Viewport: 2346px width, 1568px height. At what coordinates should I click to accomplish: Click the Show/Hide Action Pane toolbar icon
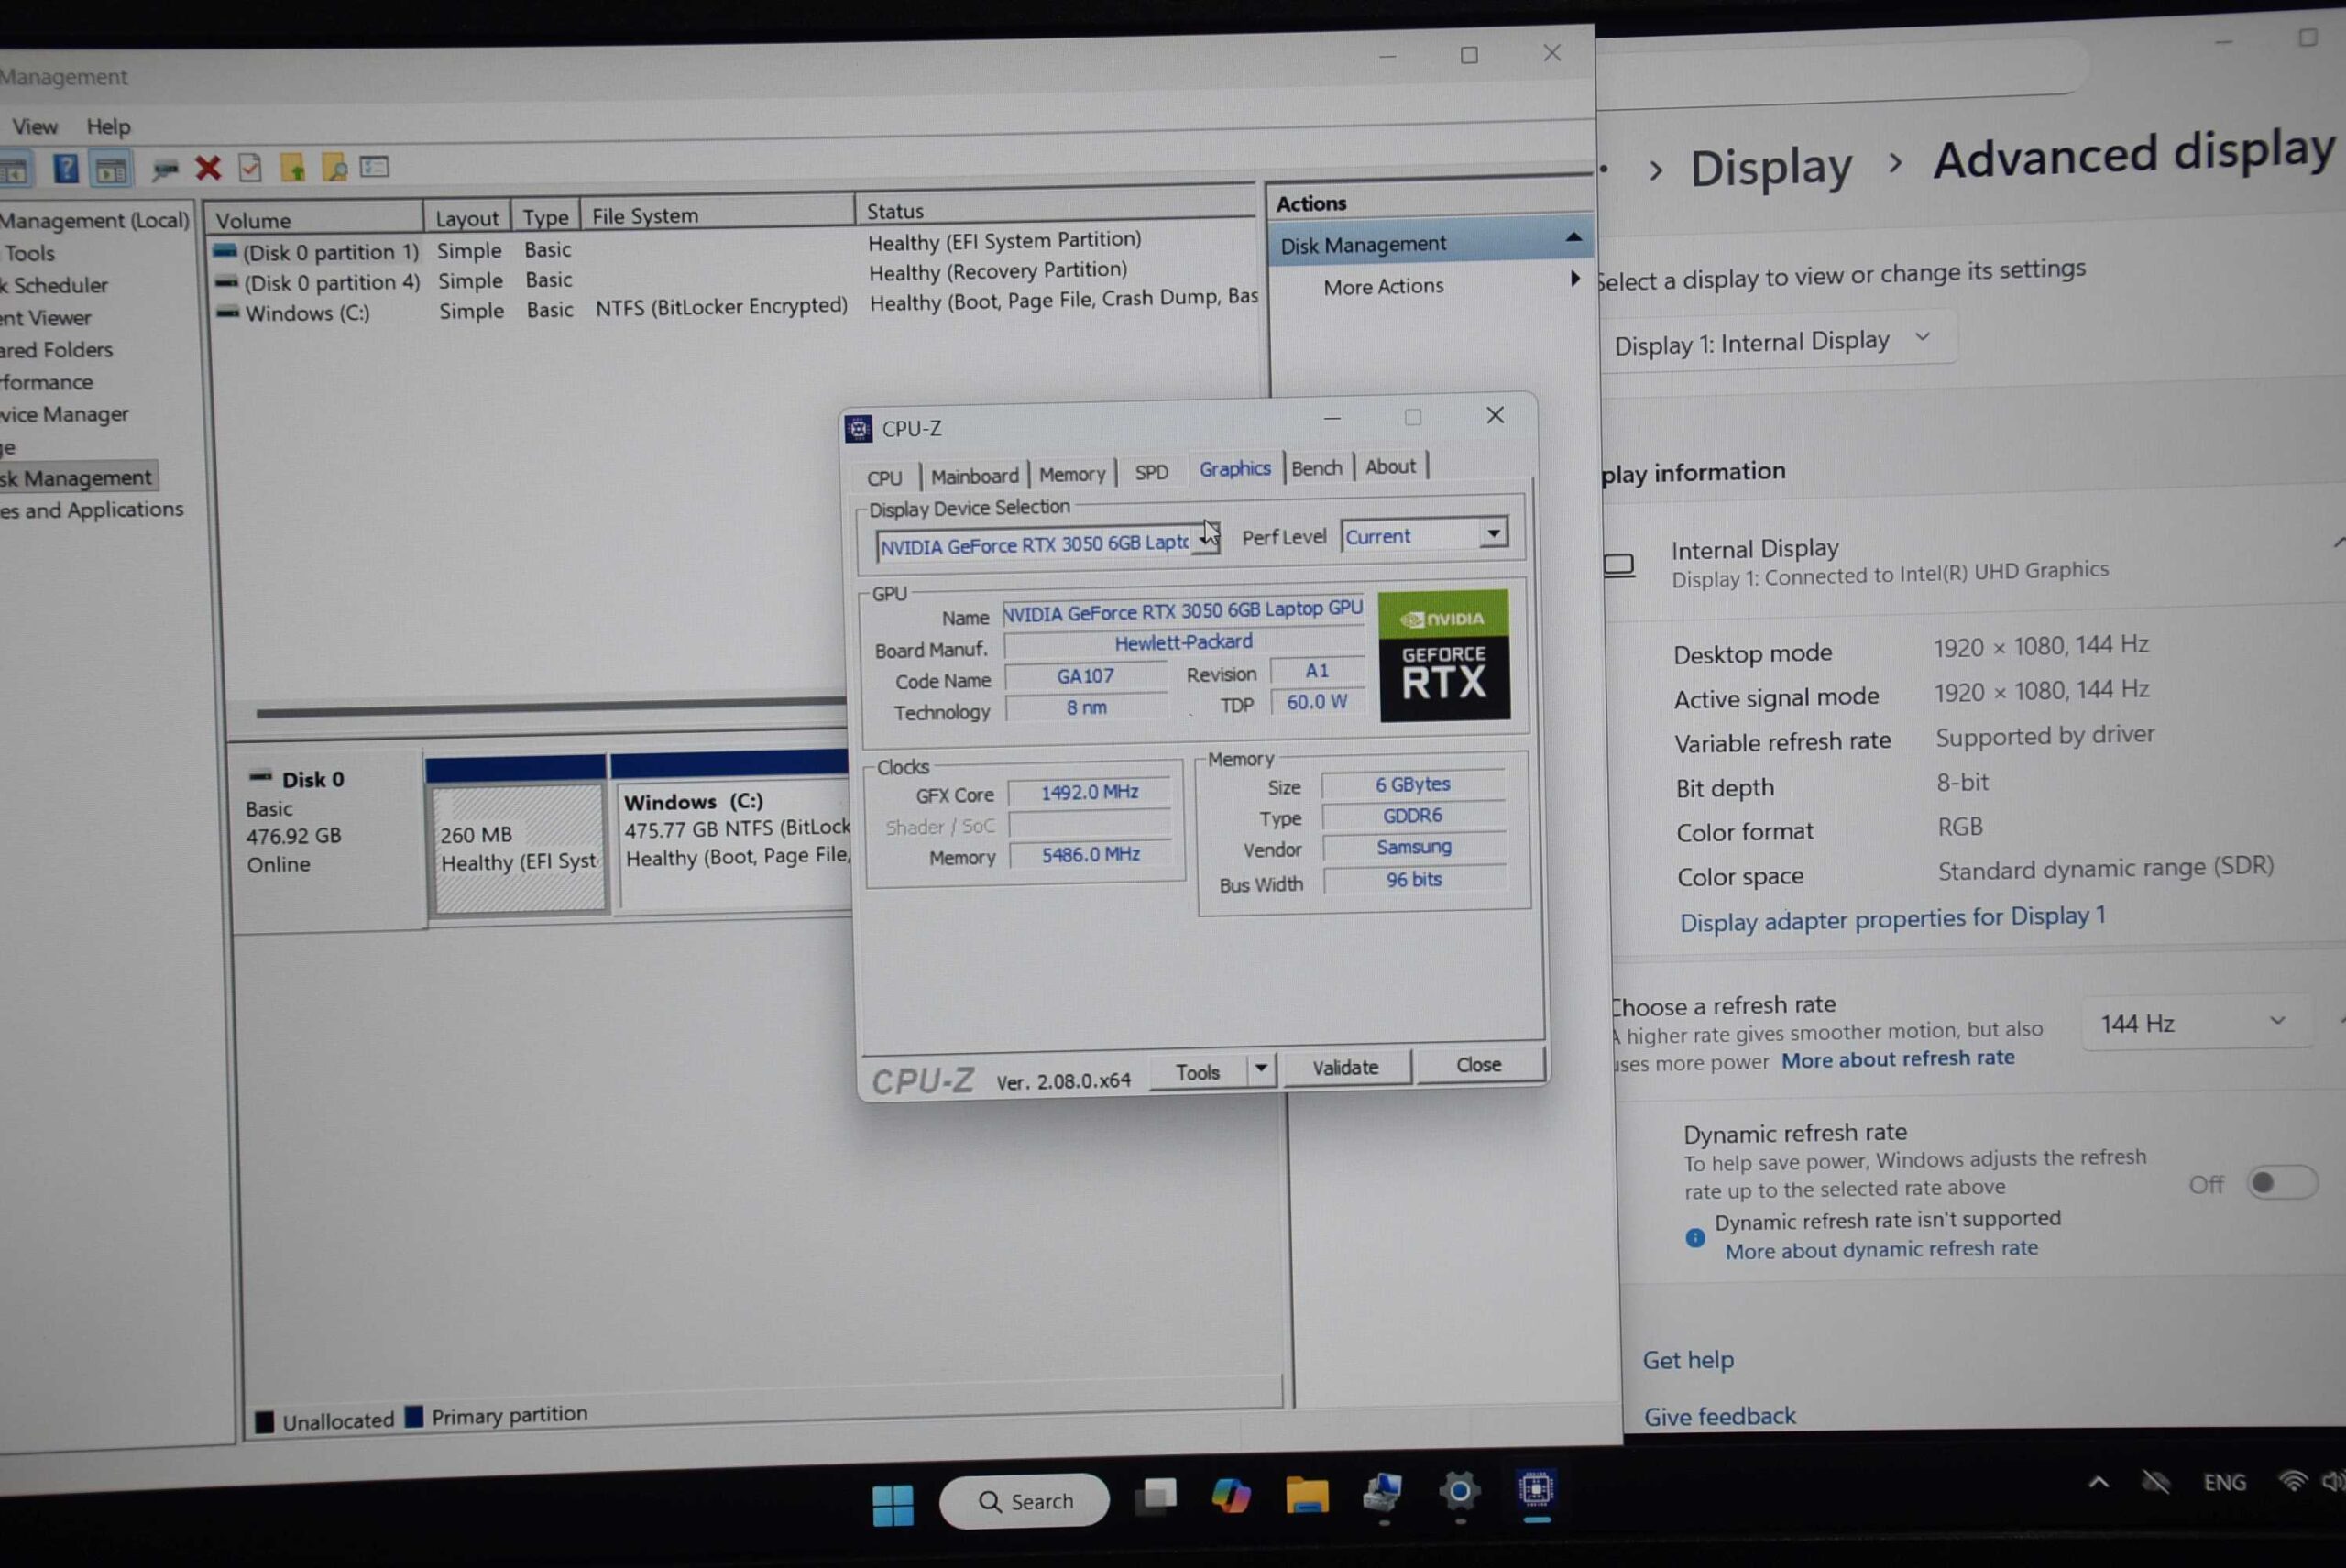[x=111, y=169]
